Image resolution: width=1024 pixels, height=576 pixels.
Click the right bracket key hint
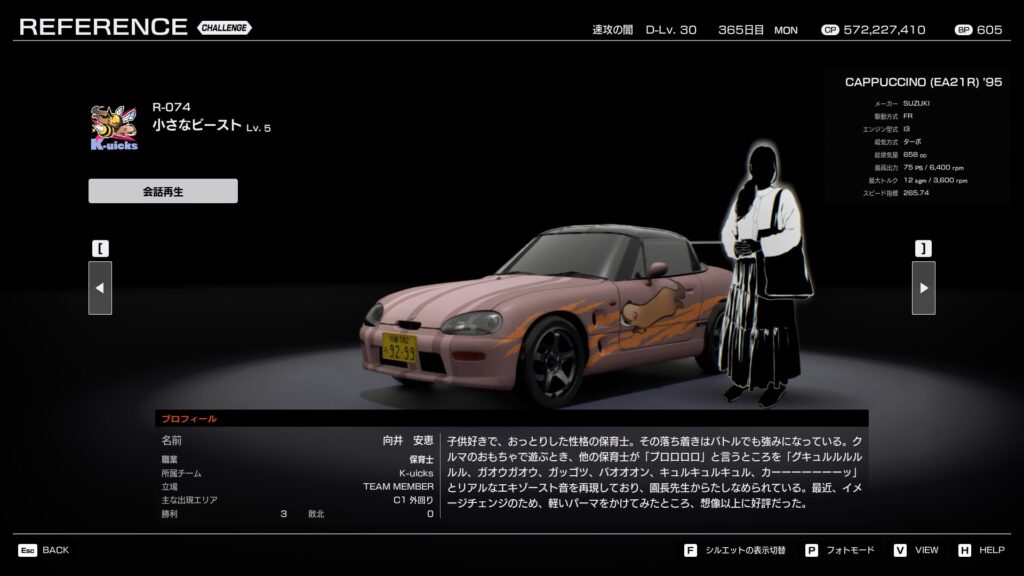(x=923, y=248)
